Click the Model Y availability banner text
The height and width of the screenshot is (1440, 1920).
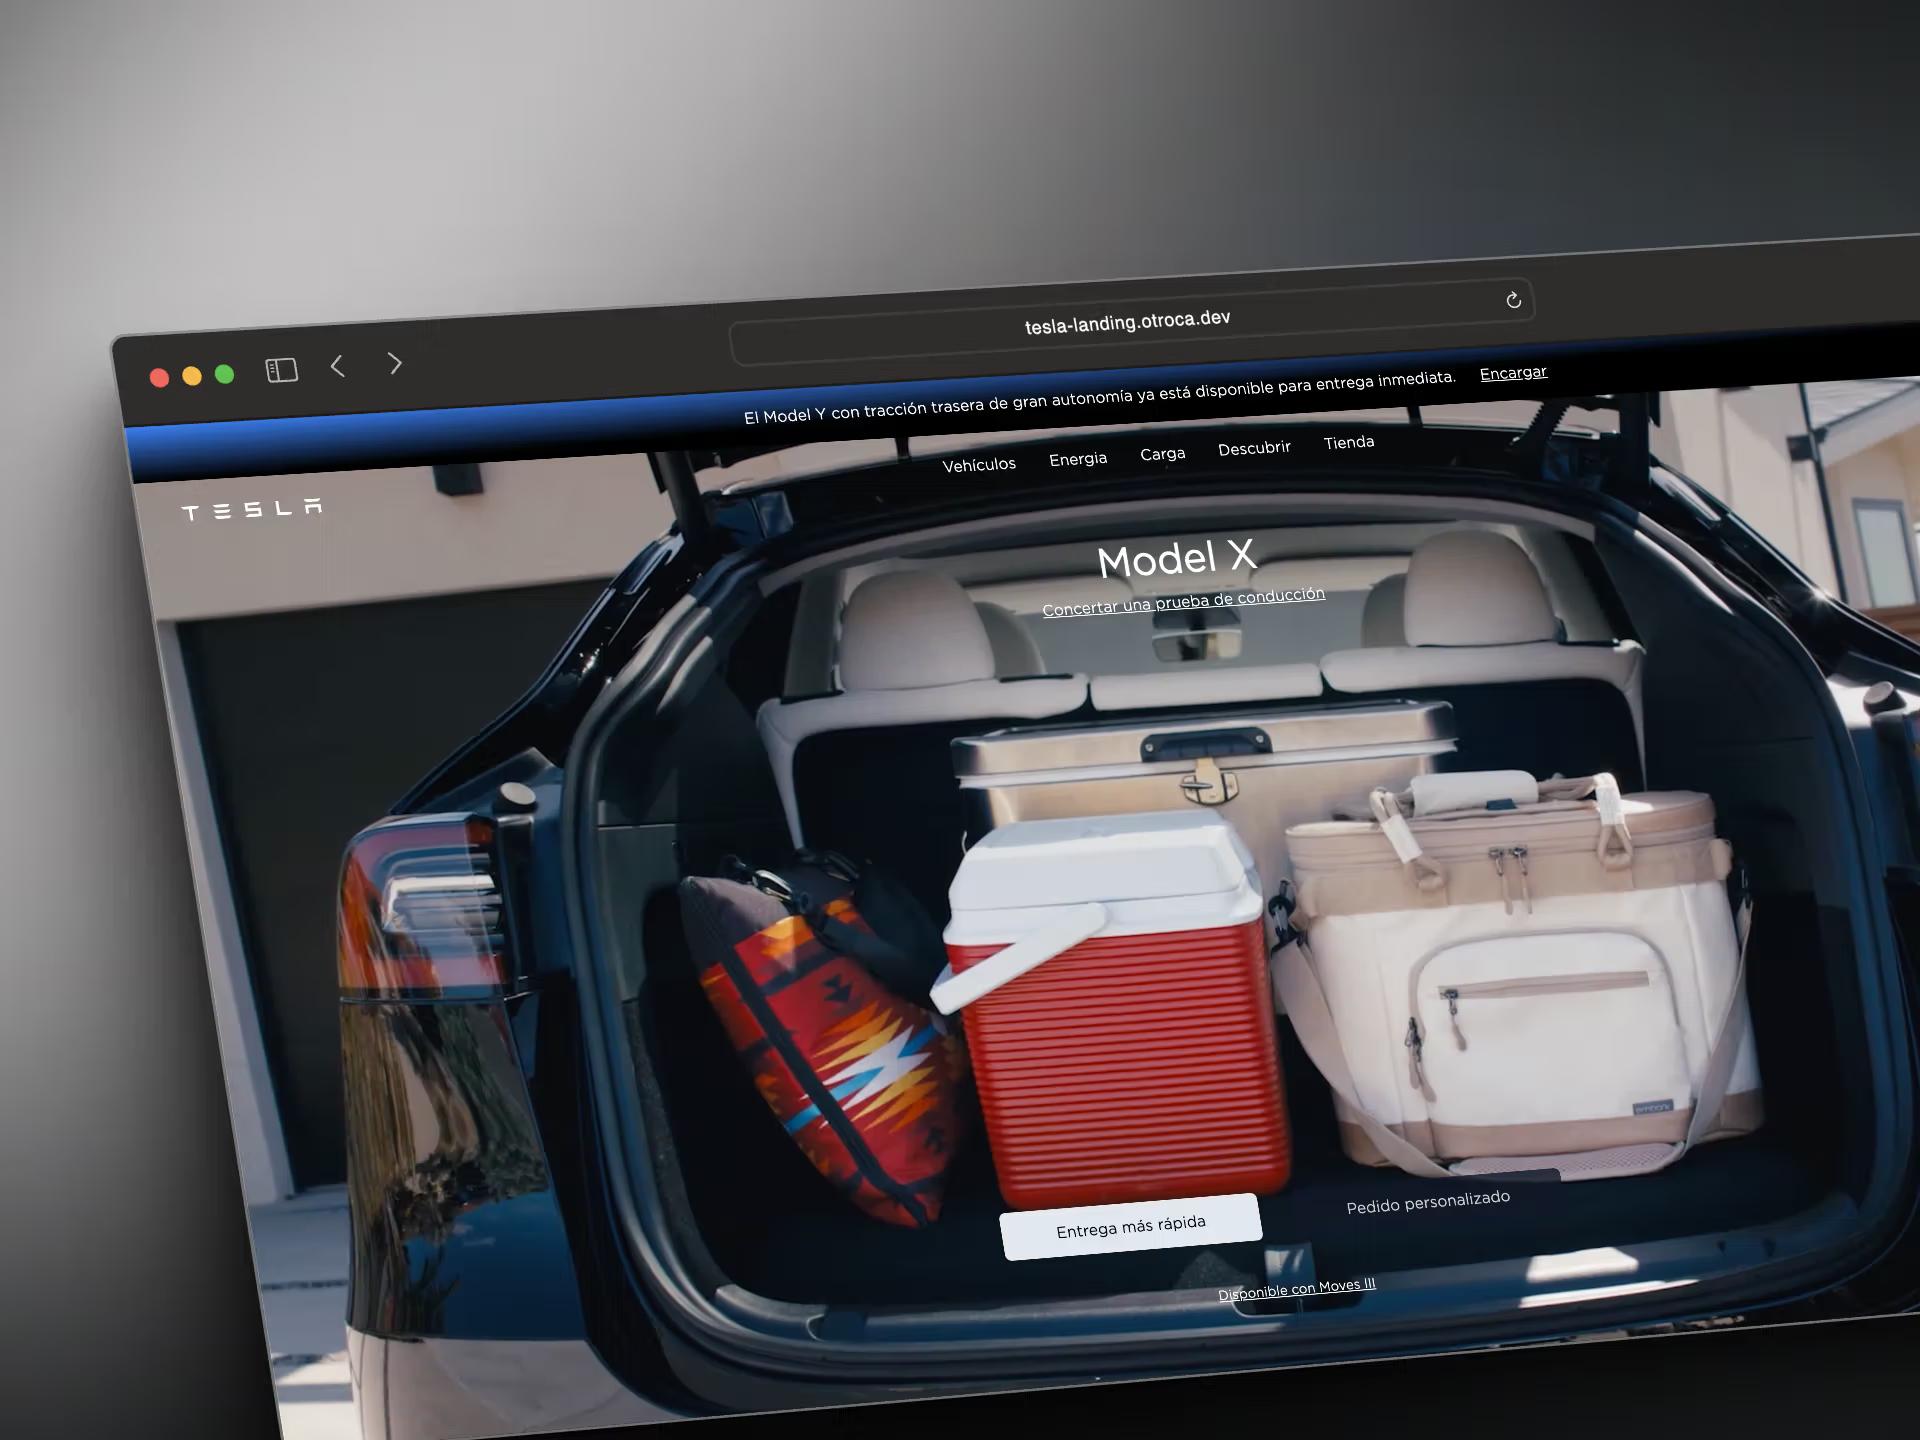[1099, 397]
